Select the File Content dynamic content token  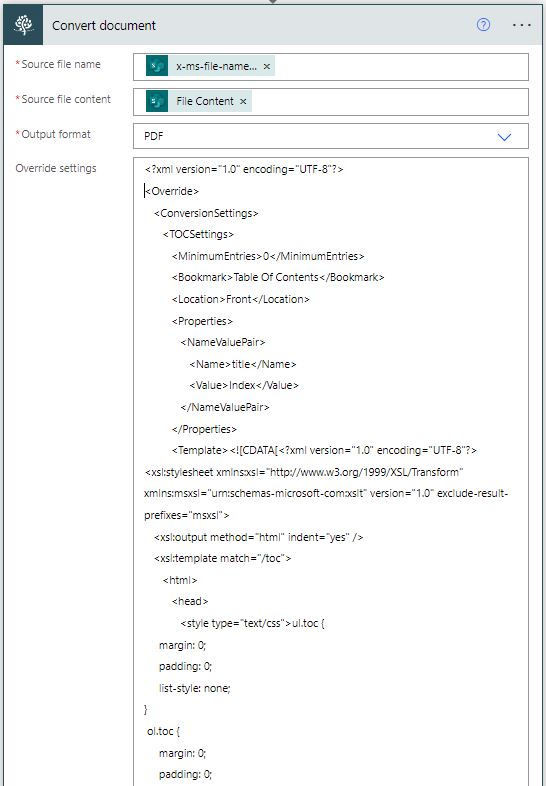[x=199, y=101]
